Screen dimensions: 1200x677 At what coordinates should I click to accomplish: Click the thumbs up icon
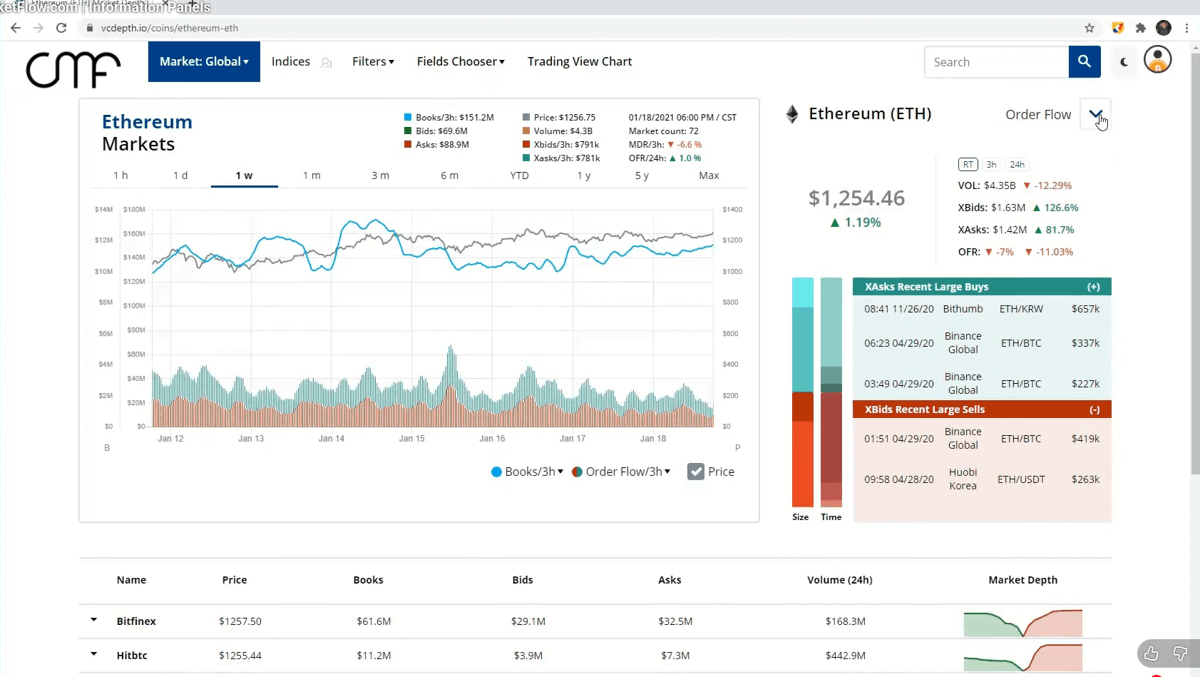click(x=1151, y=653)
